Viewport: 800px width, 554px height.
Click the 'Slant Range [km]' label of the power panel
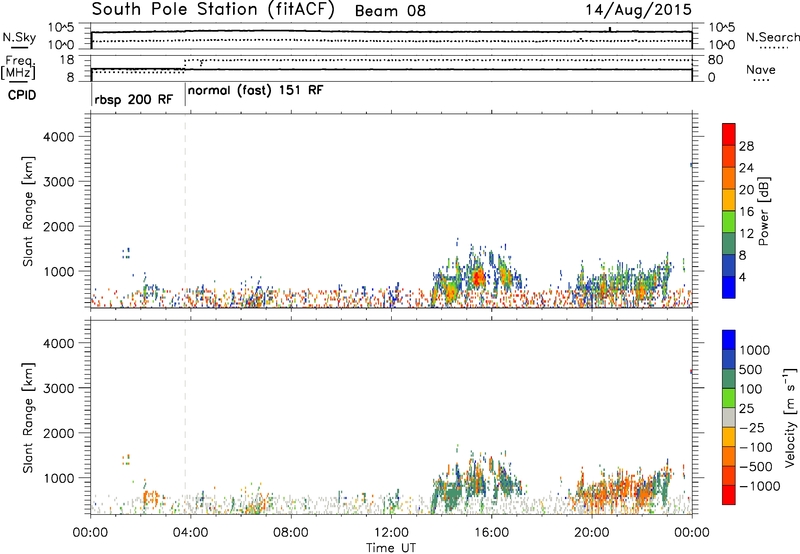click(x=28, y=211)
